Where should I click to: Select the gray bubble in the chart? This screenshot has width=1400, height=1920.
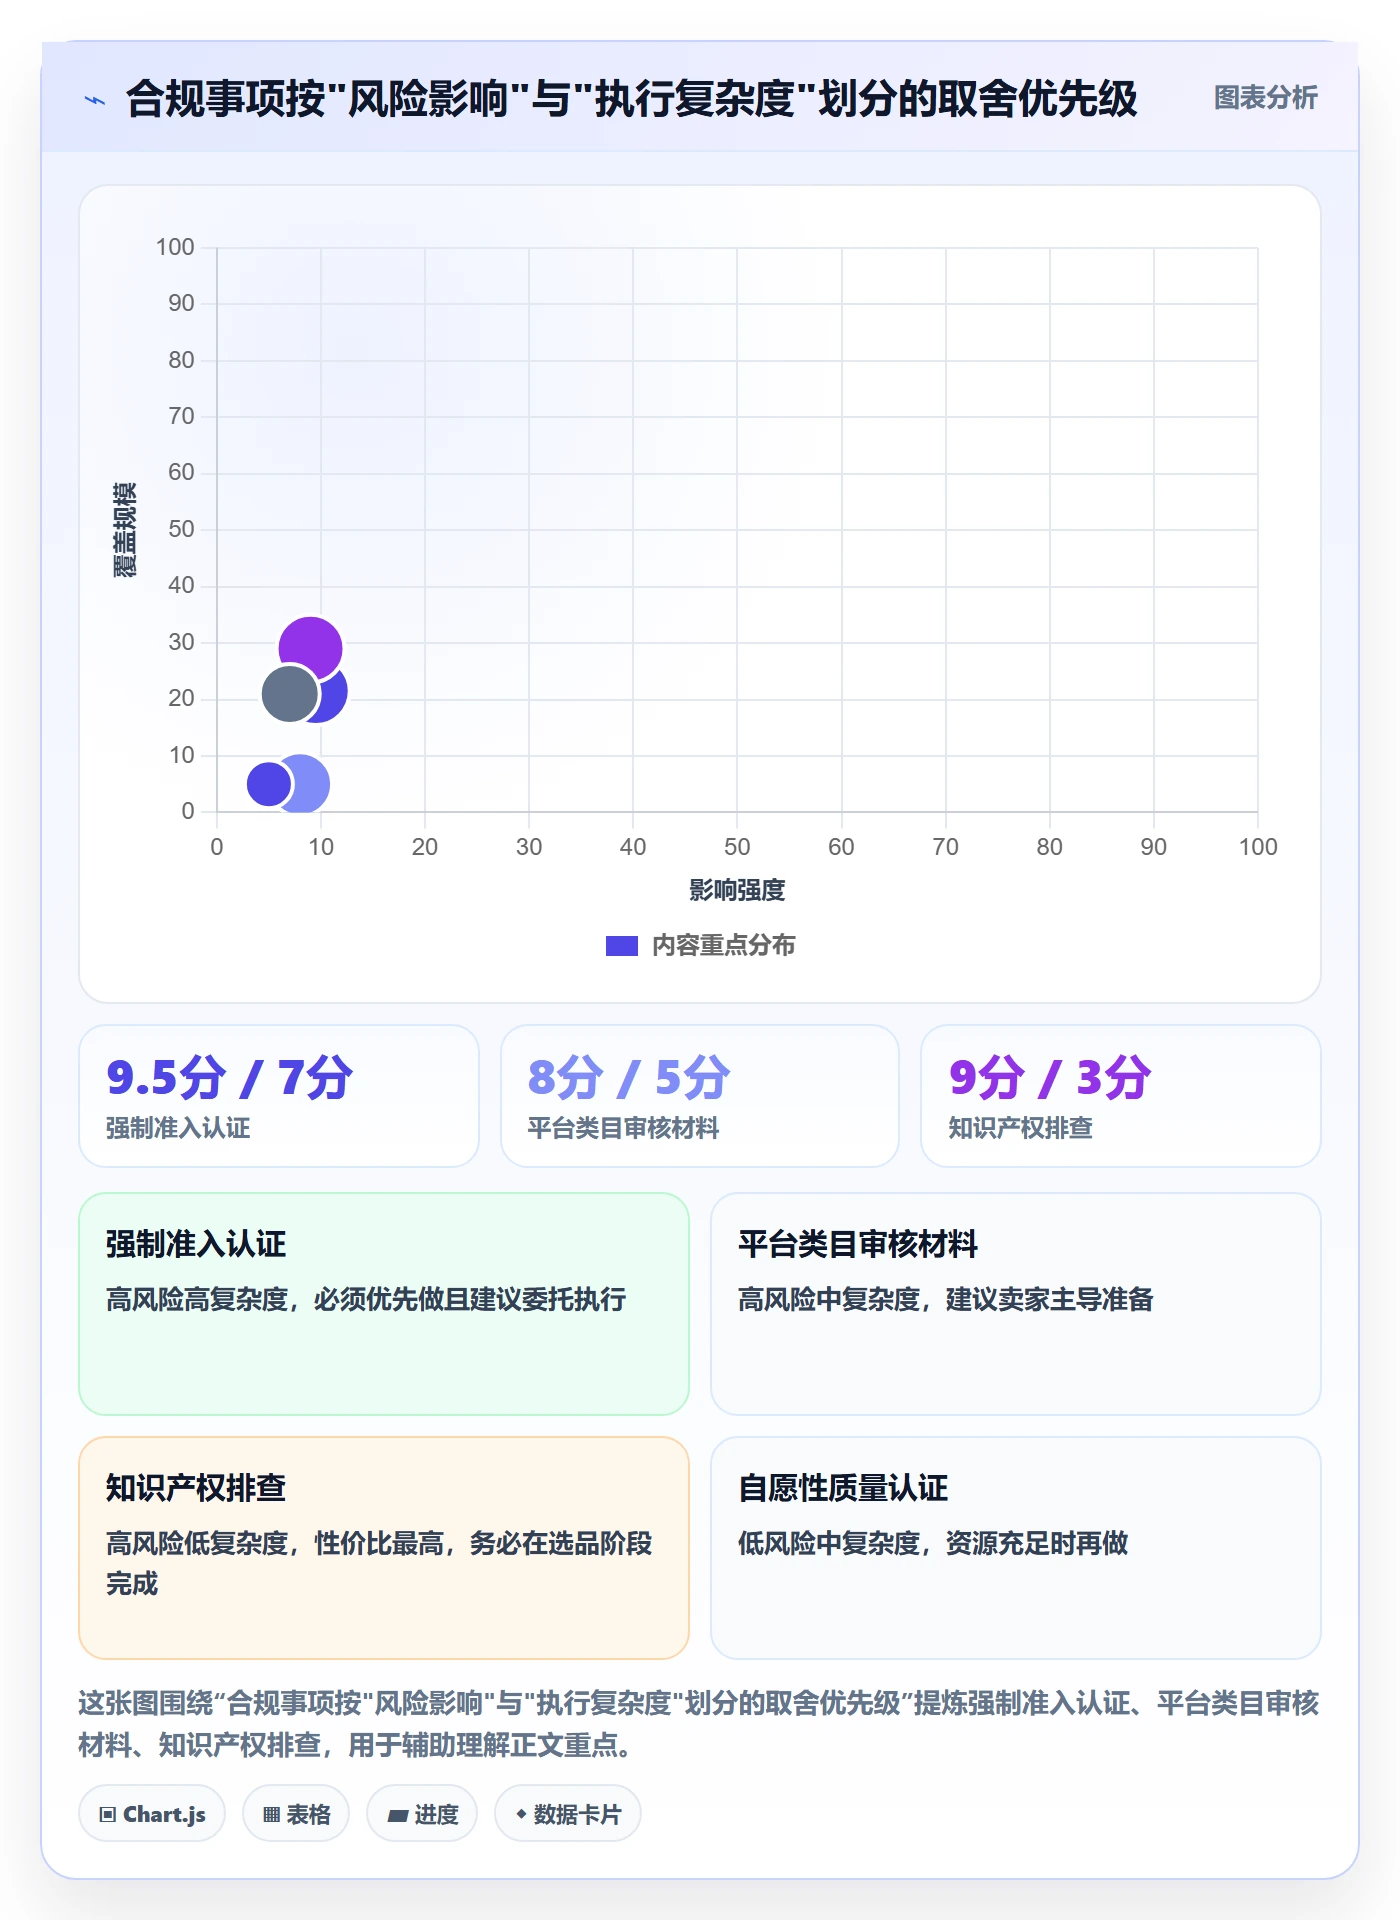coord(289,693)
